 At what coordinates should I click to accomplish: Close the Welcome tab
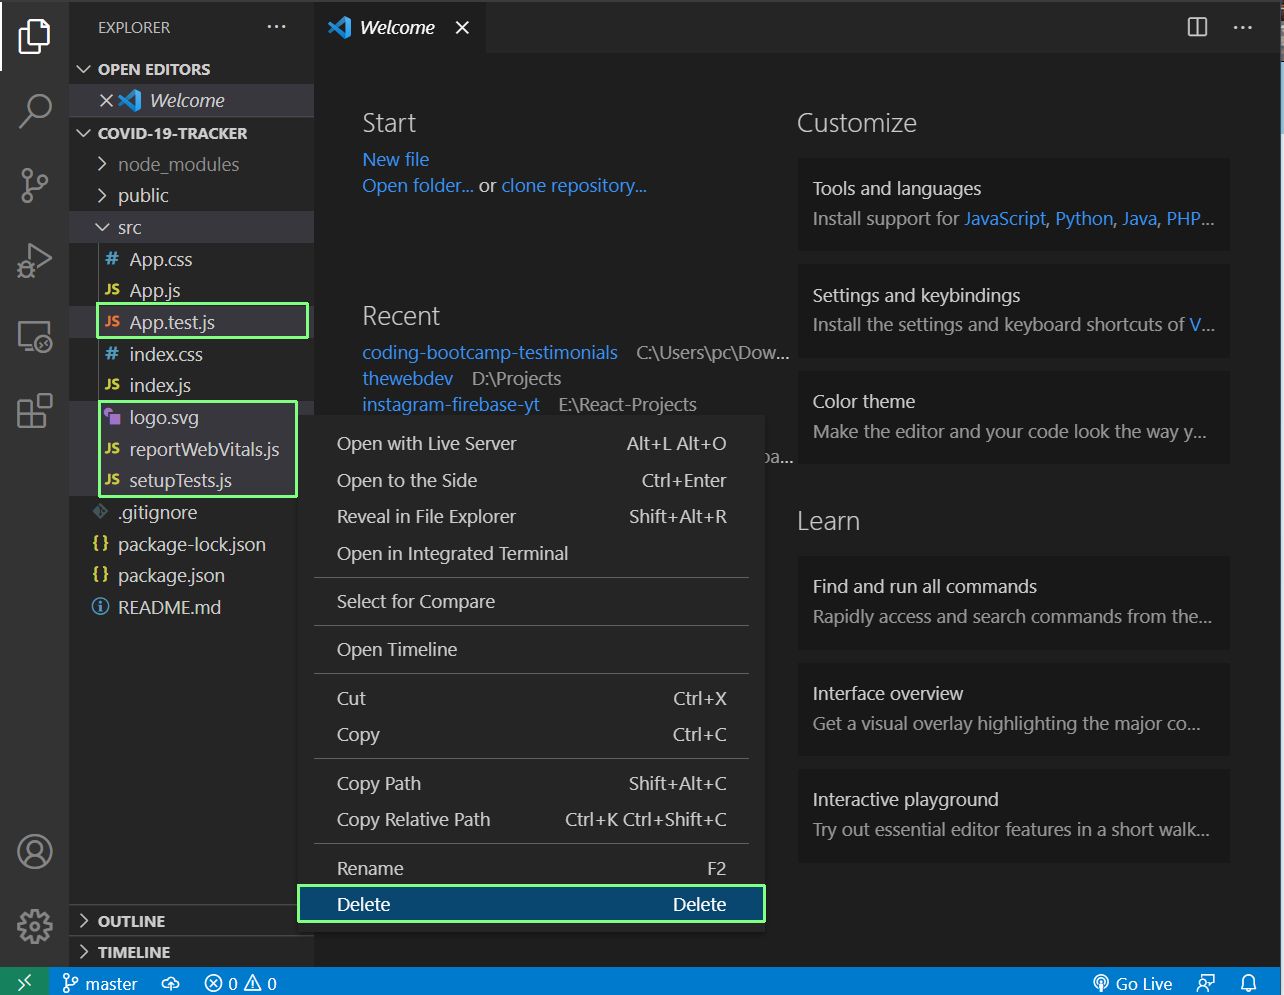tap(462, 28)
